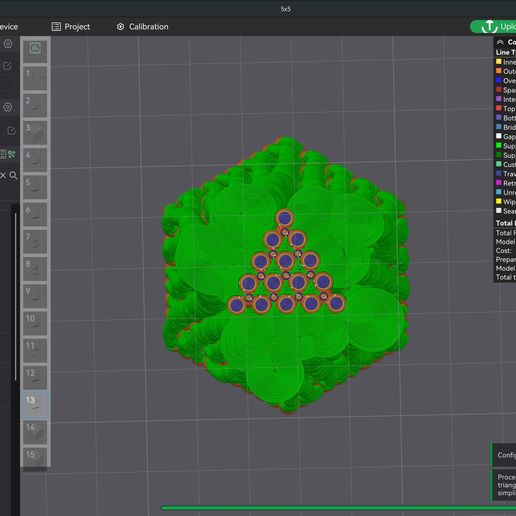
Task: Select plate 6 thumbnail
Action: (x=35, y=214)
